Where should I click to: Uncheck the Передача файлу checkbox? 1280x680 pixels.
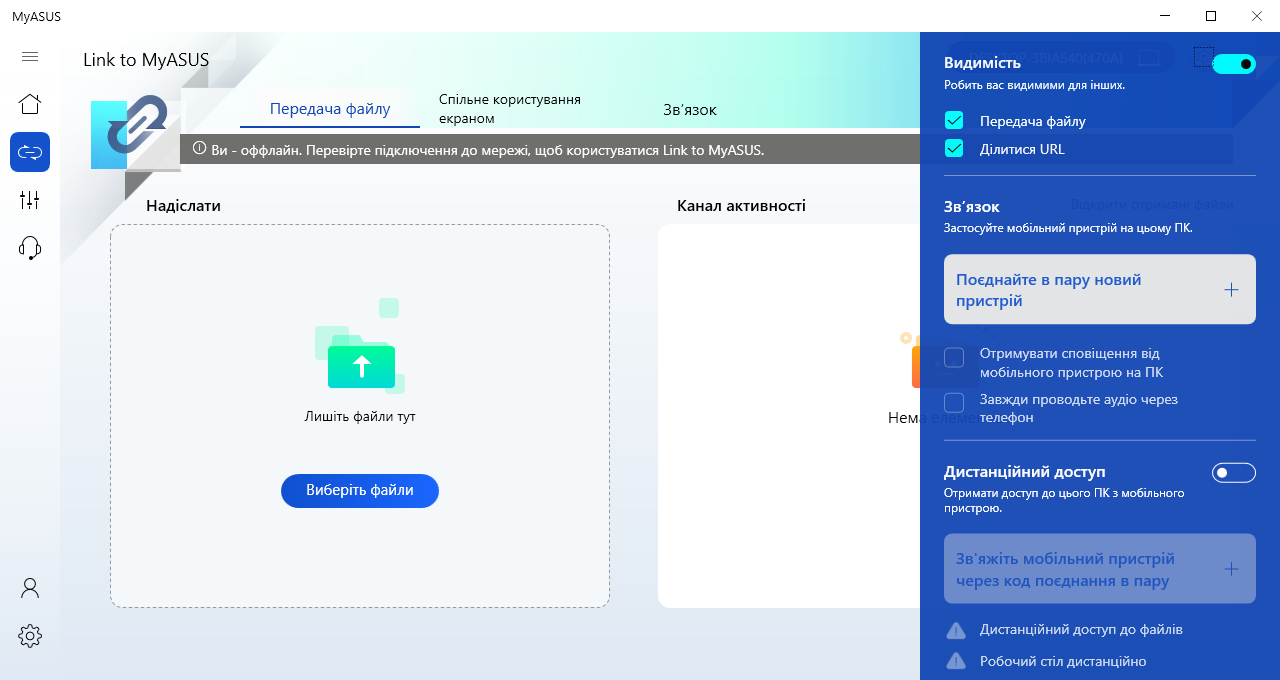point(954,121)
